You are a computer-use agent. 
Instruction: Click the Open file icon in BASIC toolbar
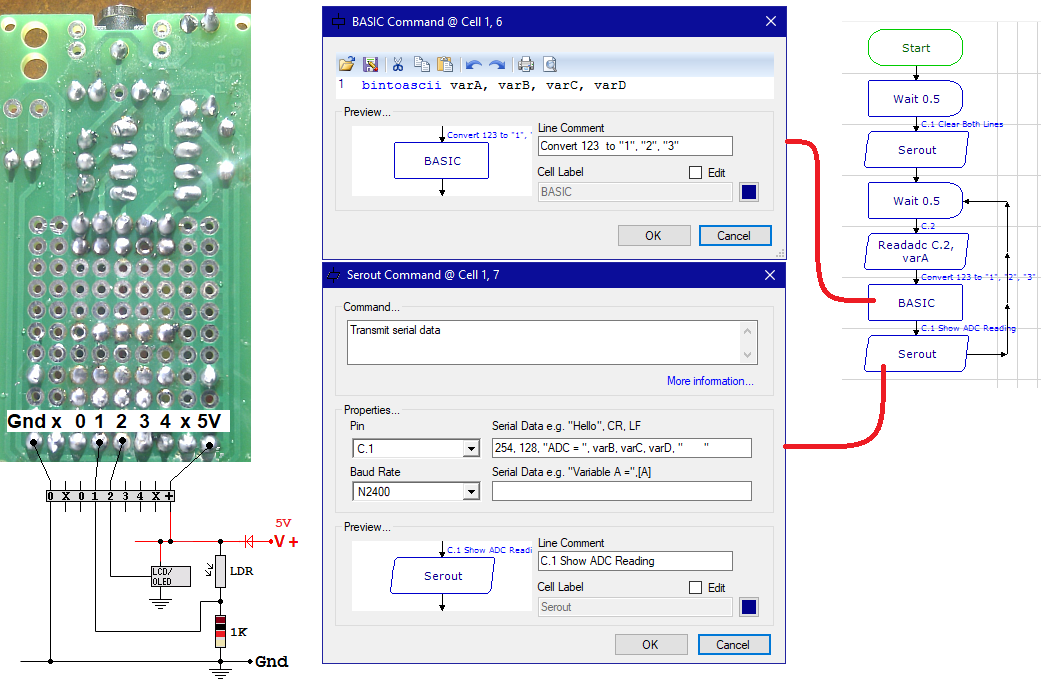346,64
